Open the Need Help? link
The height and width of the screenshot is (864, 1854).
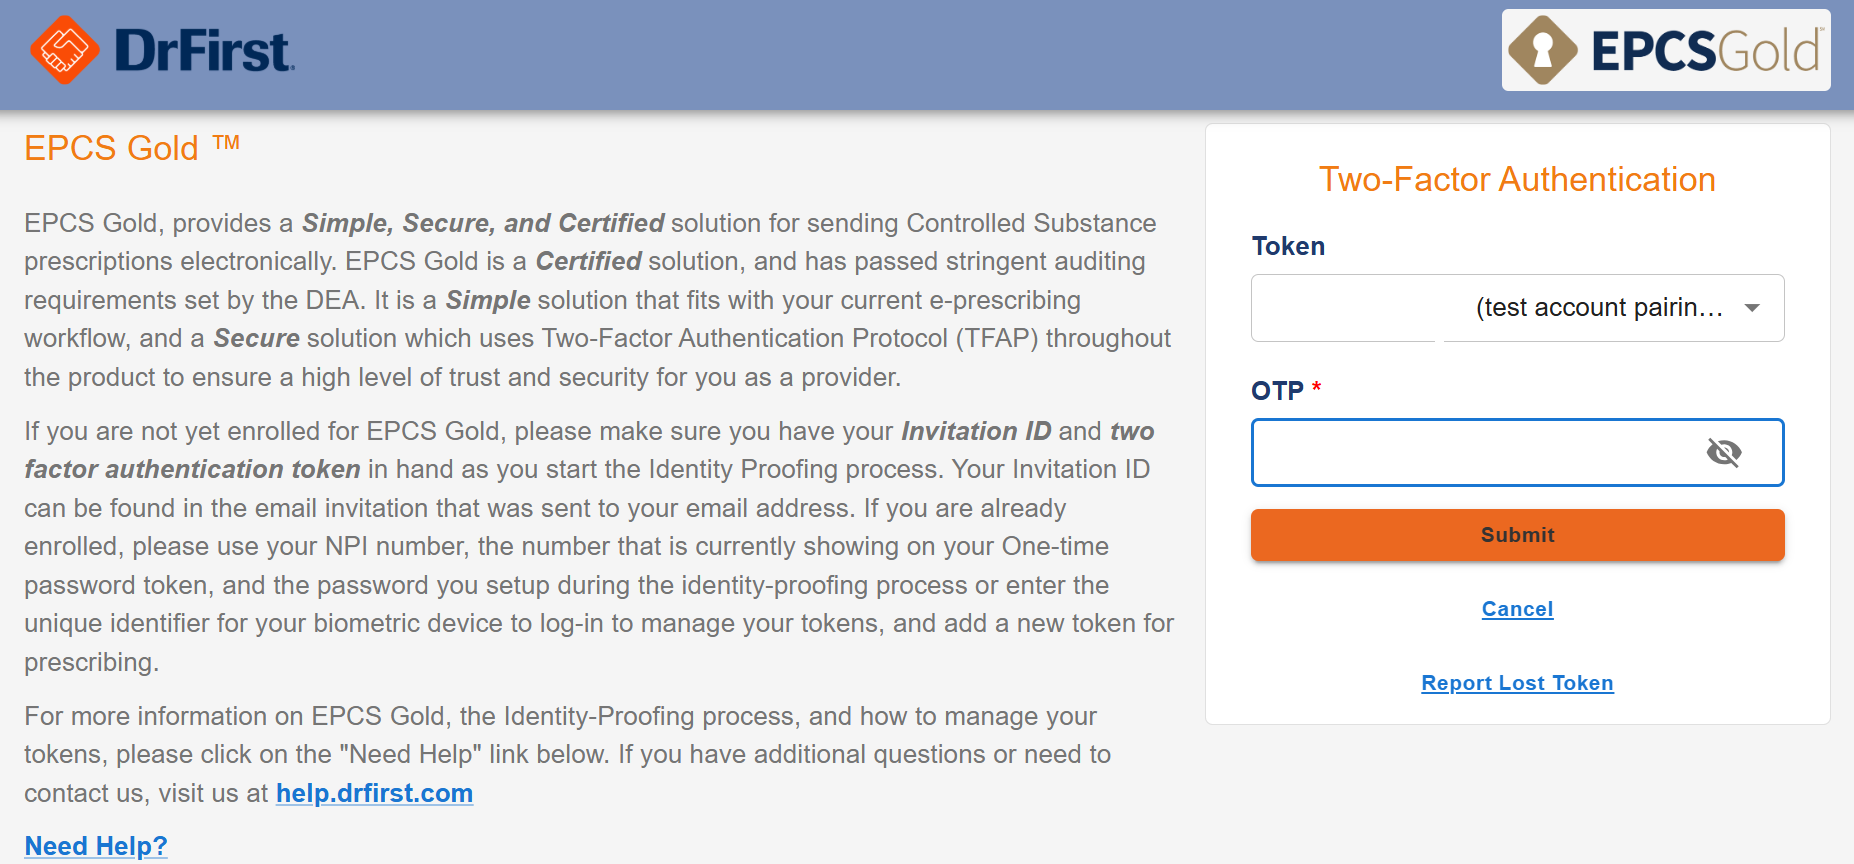coord(96,846)
